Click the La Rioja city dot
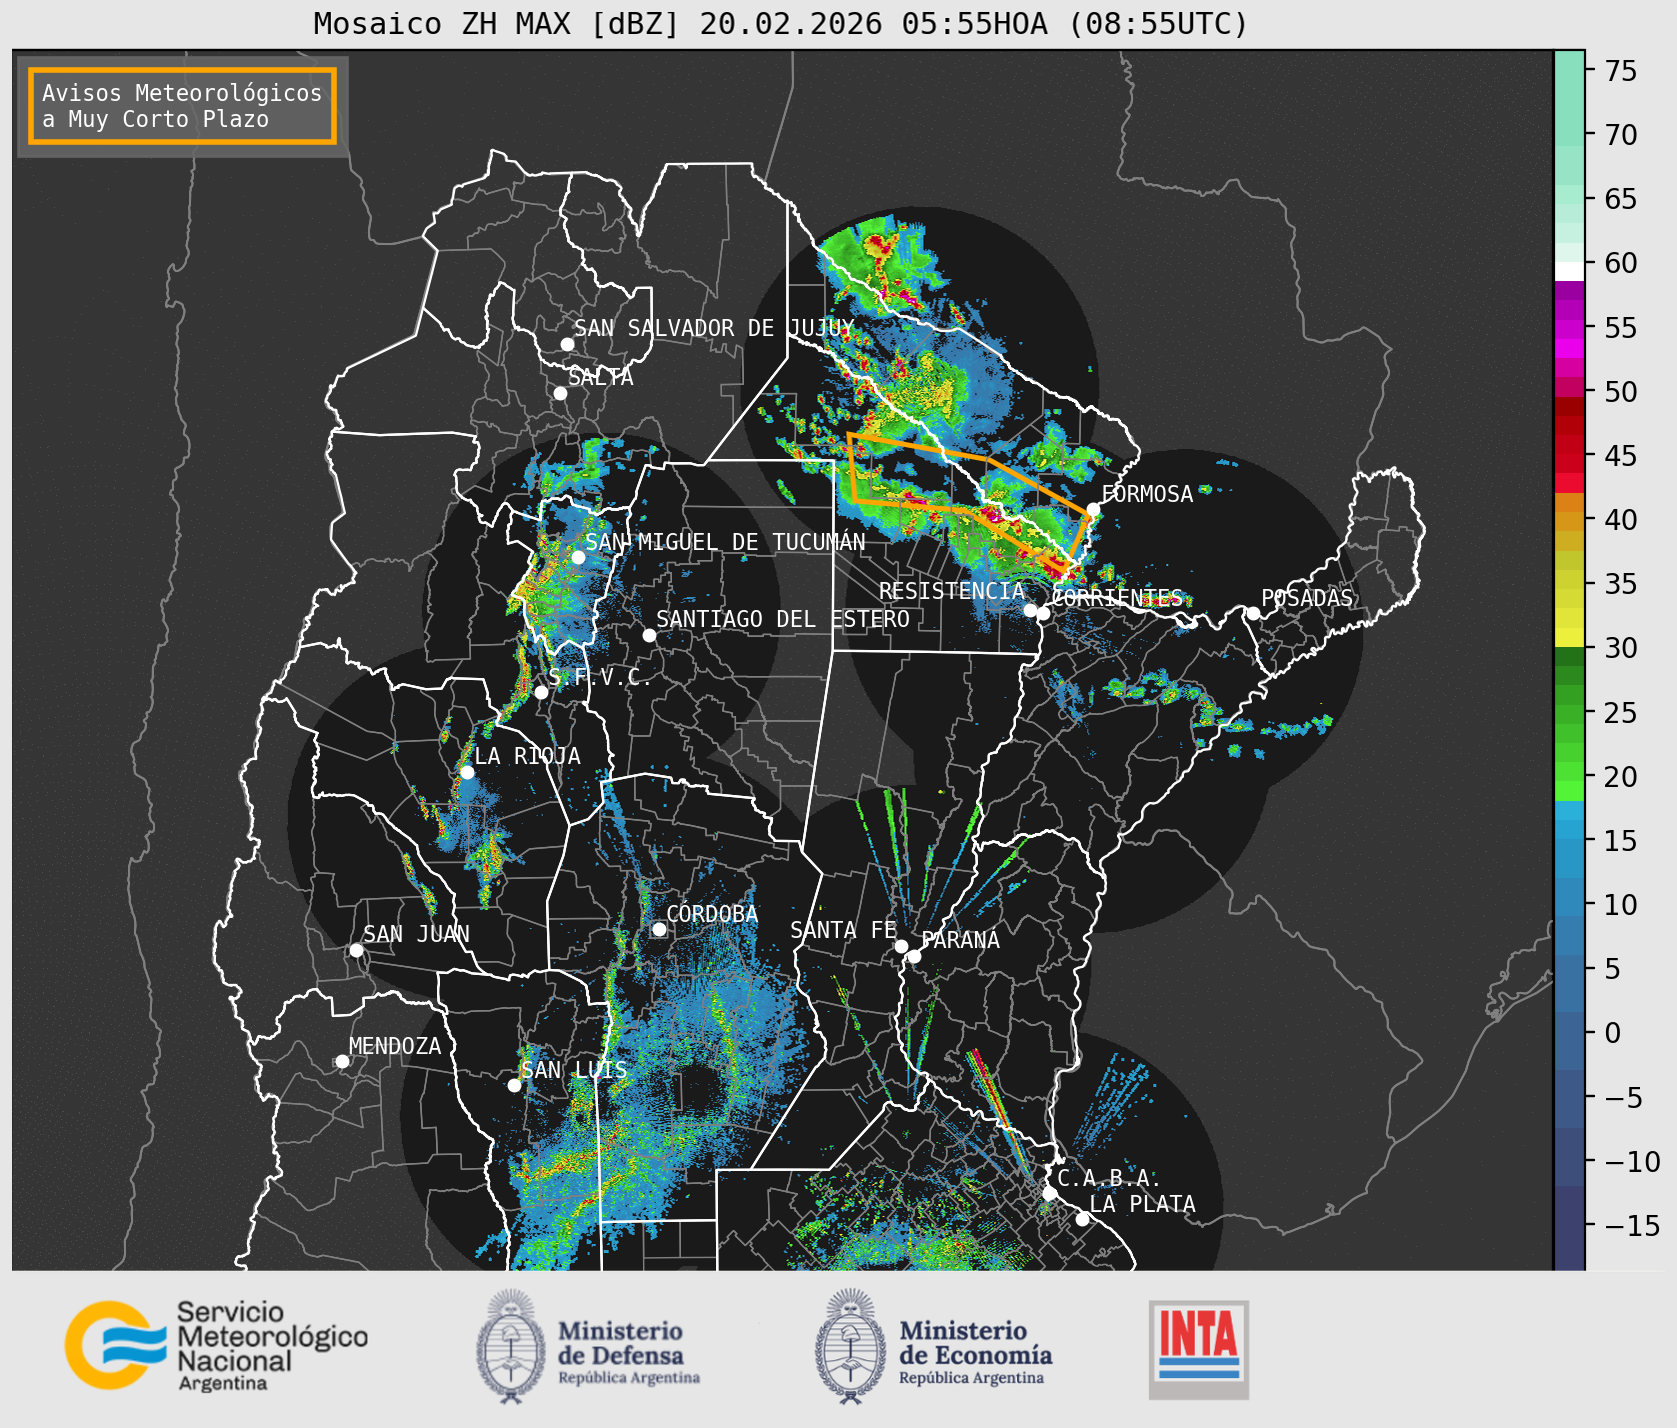Image resolution: width=1677 pixels, height=1428 pixels. 467,772
